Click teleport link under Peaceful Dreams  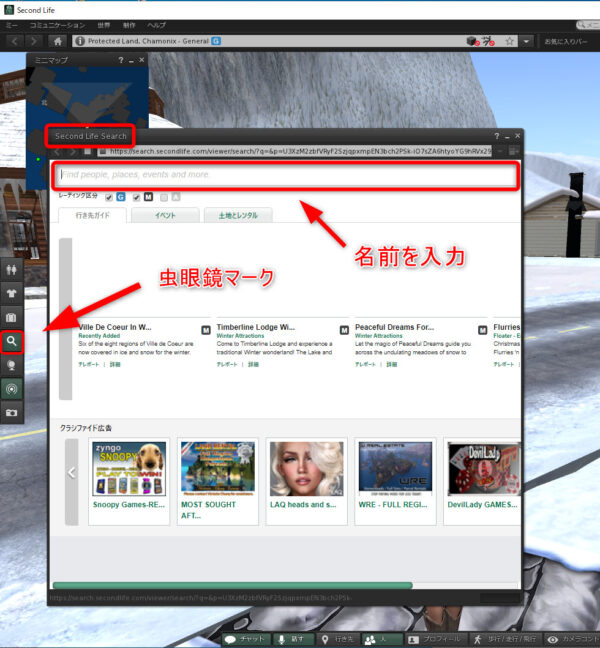tap(365, 364)
